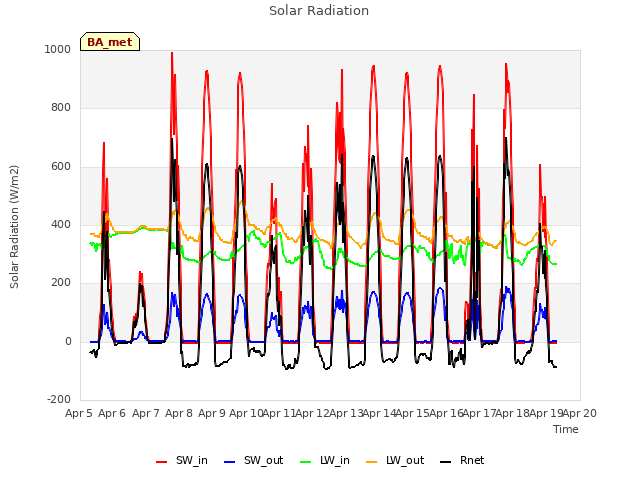Click the BA_met label box

(110, 42)
